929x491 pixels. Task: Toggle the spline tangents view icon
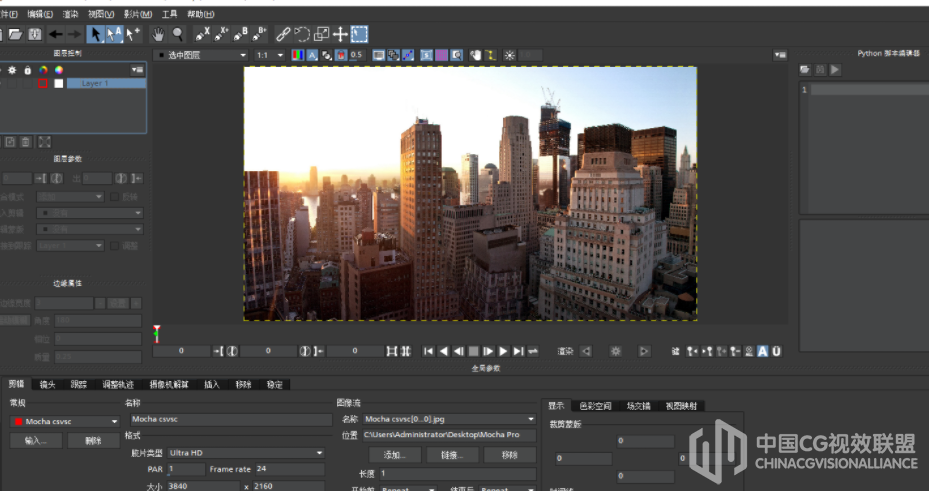pos(408,55)
